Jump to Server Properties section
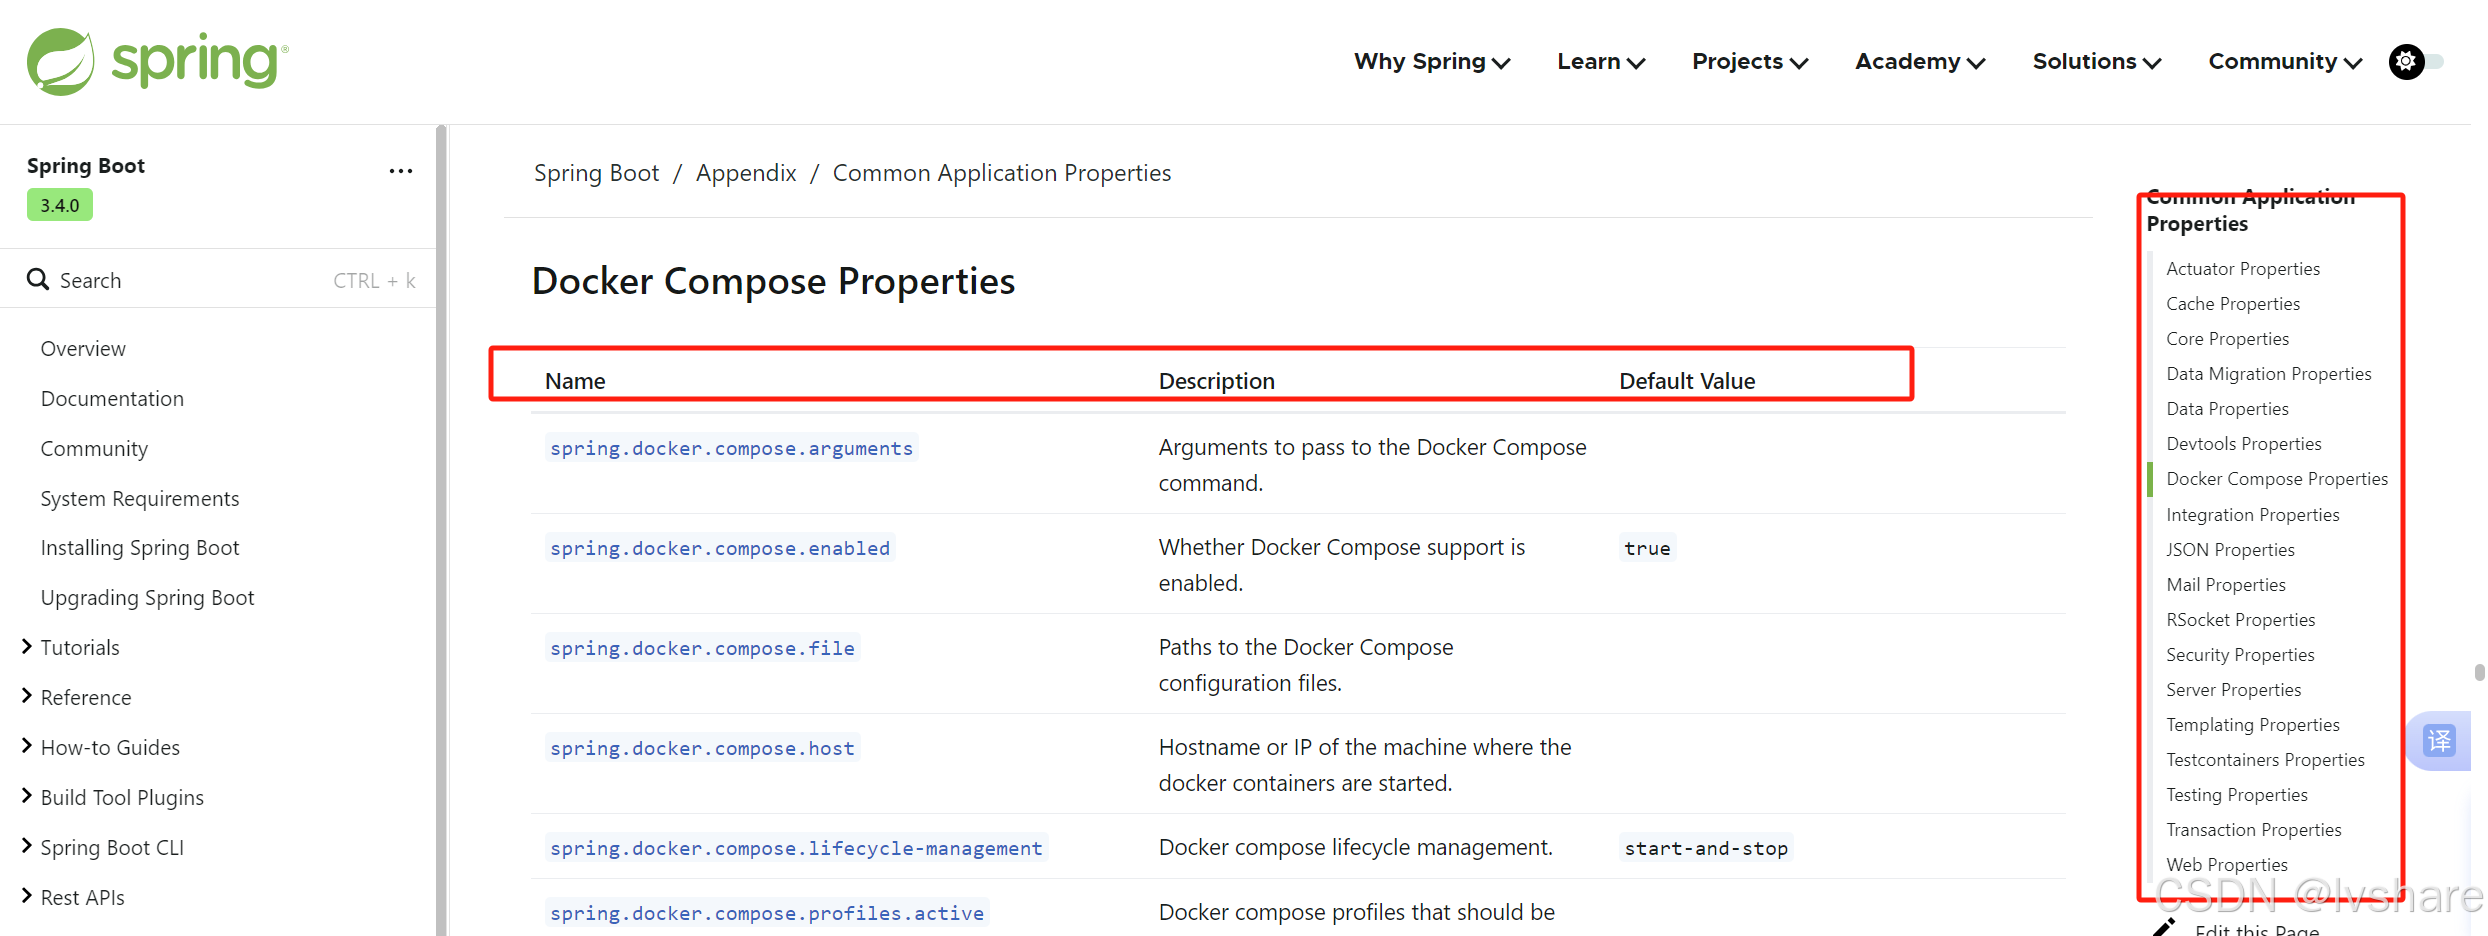Viewport: 2488px width, 936px height. pyautogui.click(x=2234, y=690)
